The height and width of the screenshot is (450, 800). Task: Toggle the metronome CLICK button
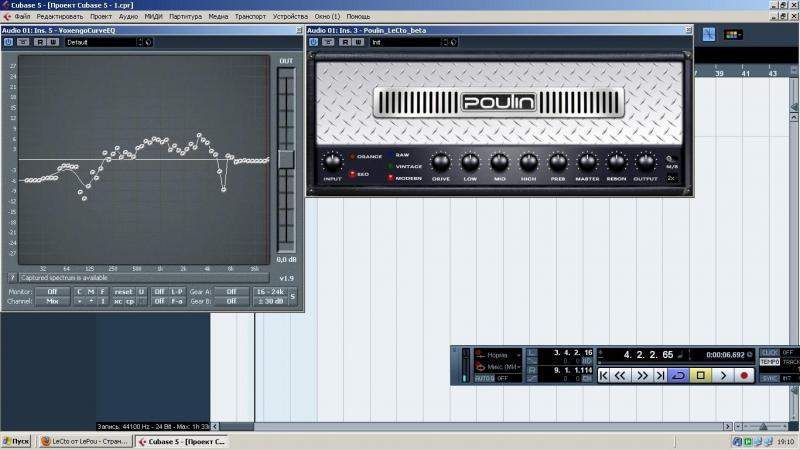769,353
